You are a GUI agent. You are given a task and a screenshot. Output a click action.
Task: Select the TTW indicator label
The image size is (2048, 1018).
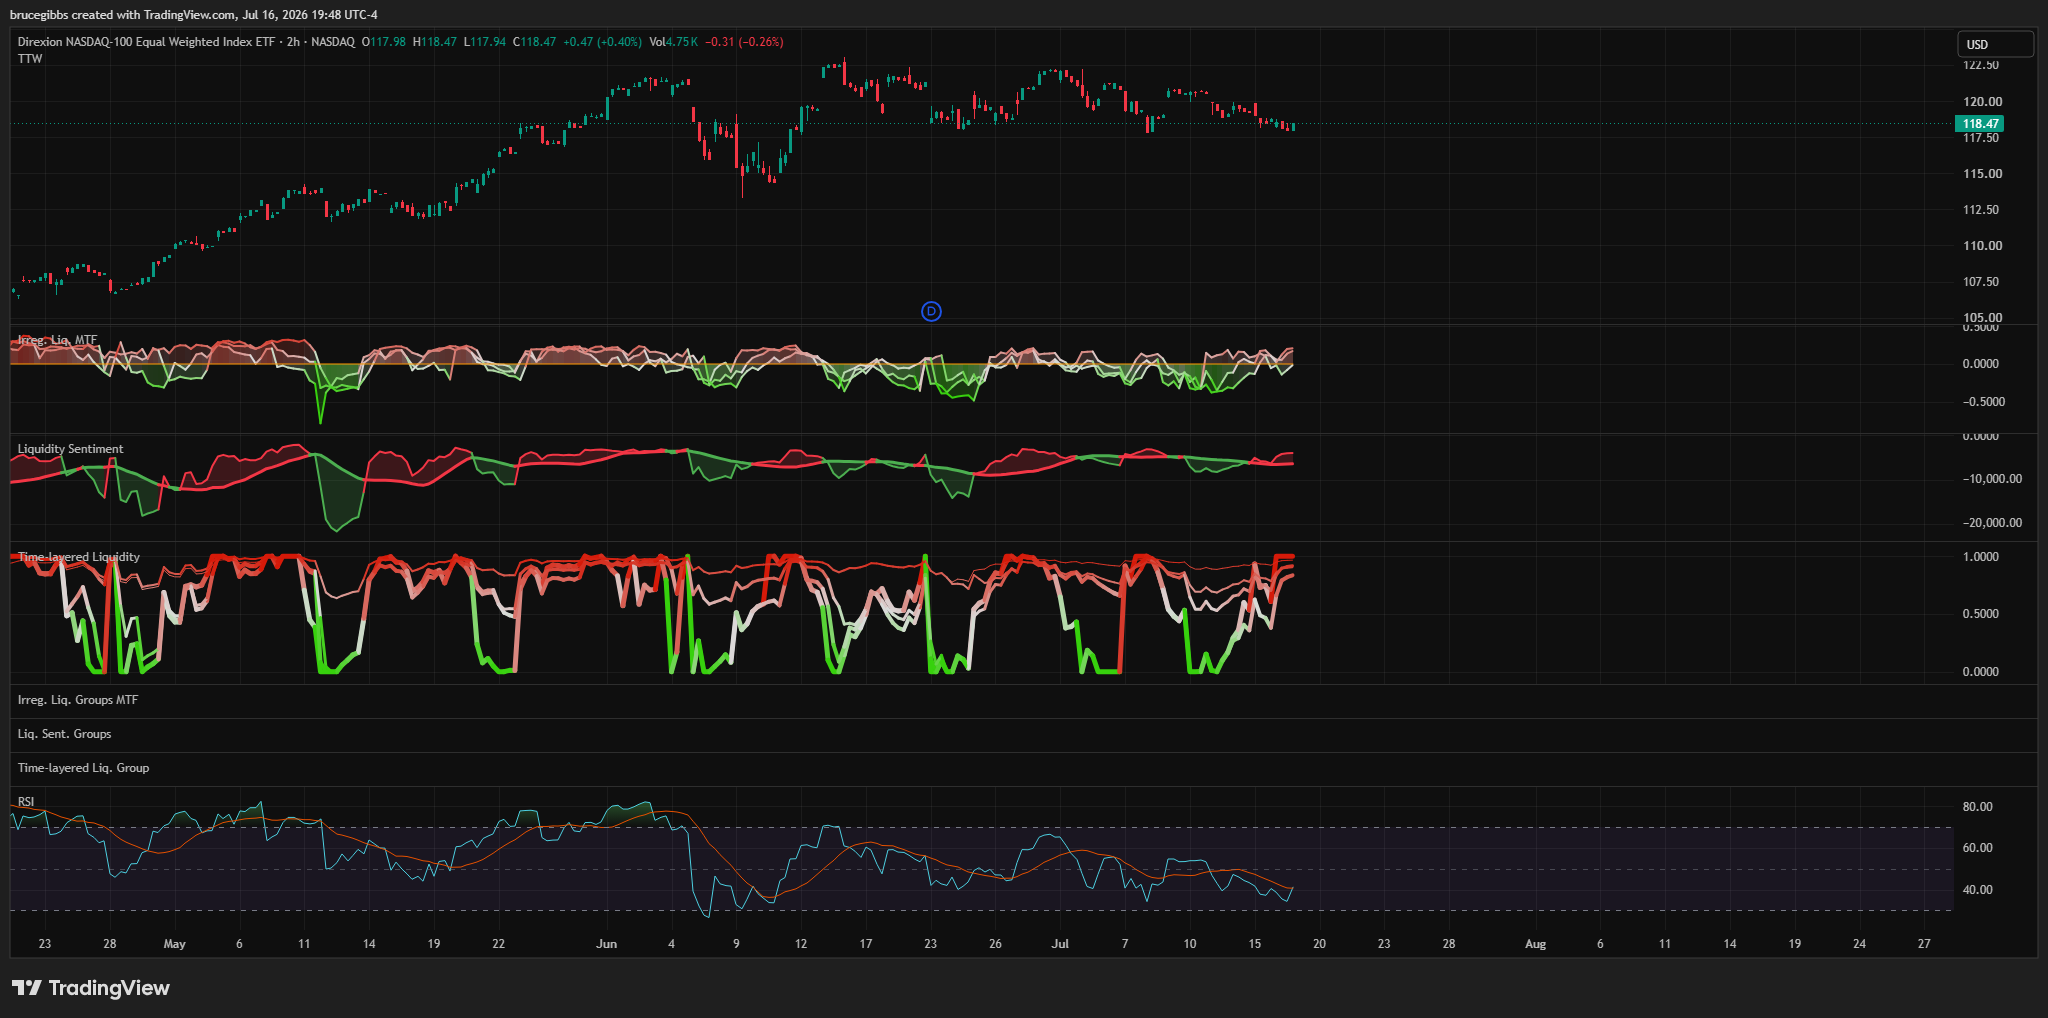point(30,59)
